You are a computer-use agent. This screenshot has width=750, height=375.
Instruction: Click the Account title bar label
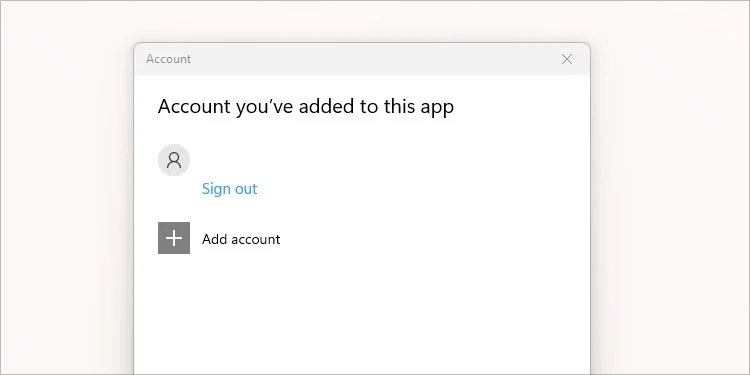click(x=168, y=59)
